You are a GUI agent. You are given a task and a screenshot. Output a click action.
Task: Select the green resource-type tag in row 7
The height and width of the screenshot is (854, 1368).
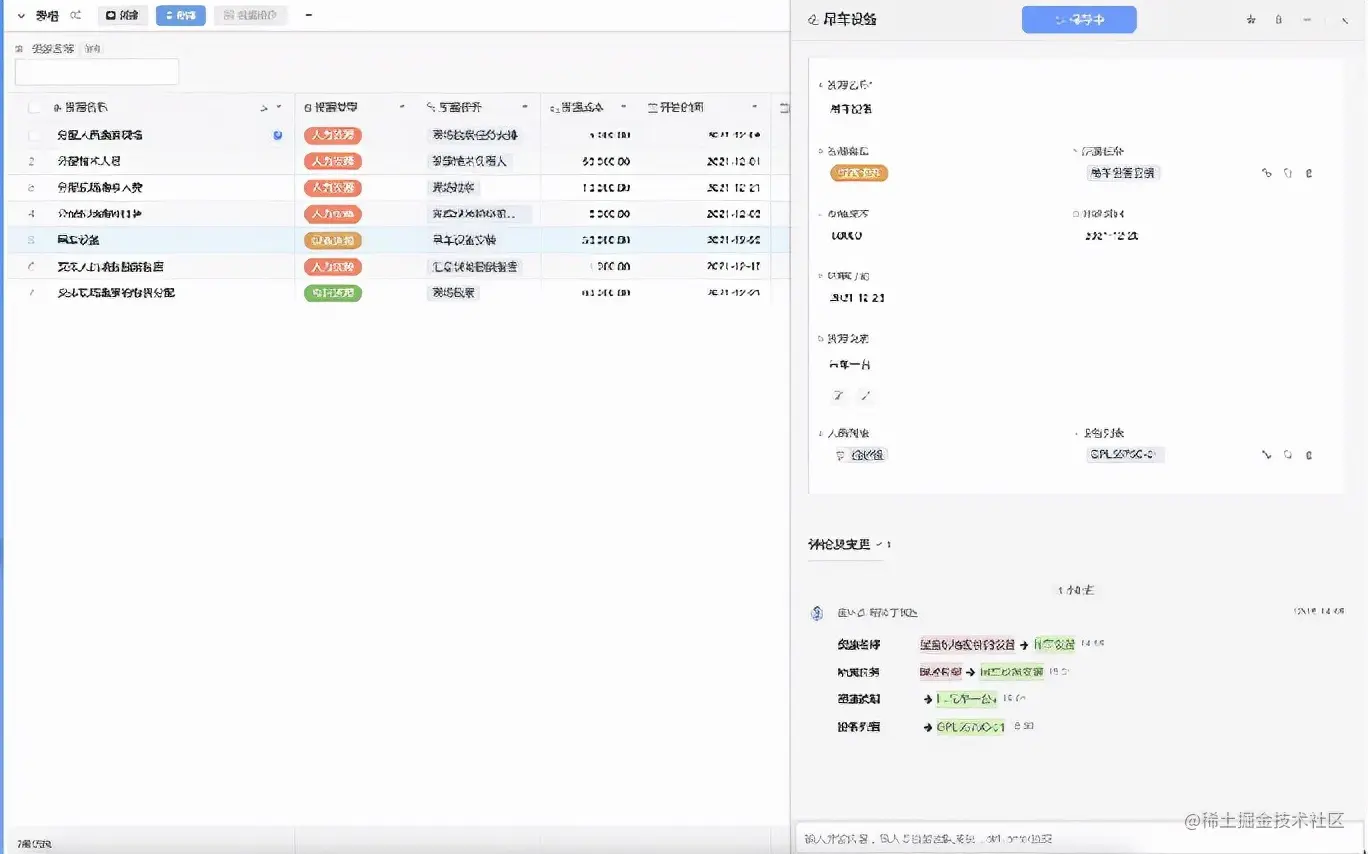pyautogui.click(x=333, y=293)
